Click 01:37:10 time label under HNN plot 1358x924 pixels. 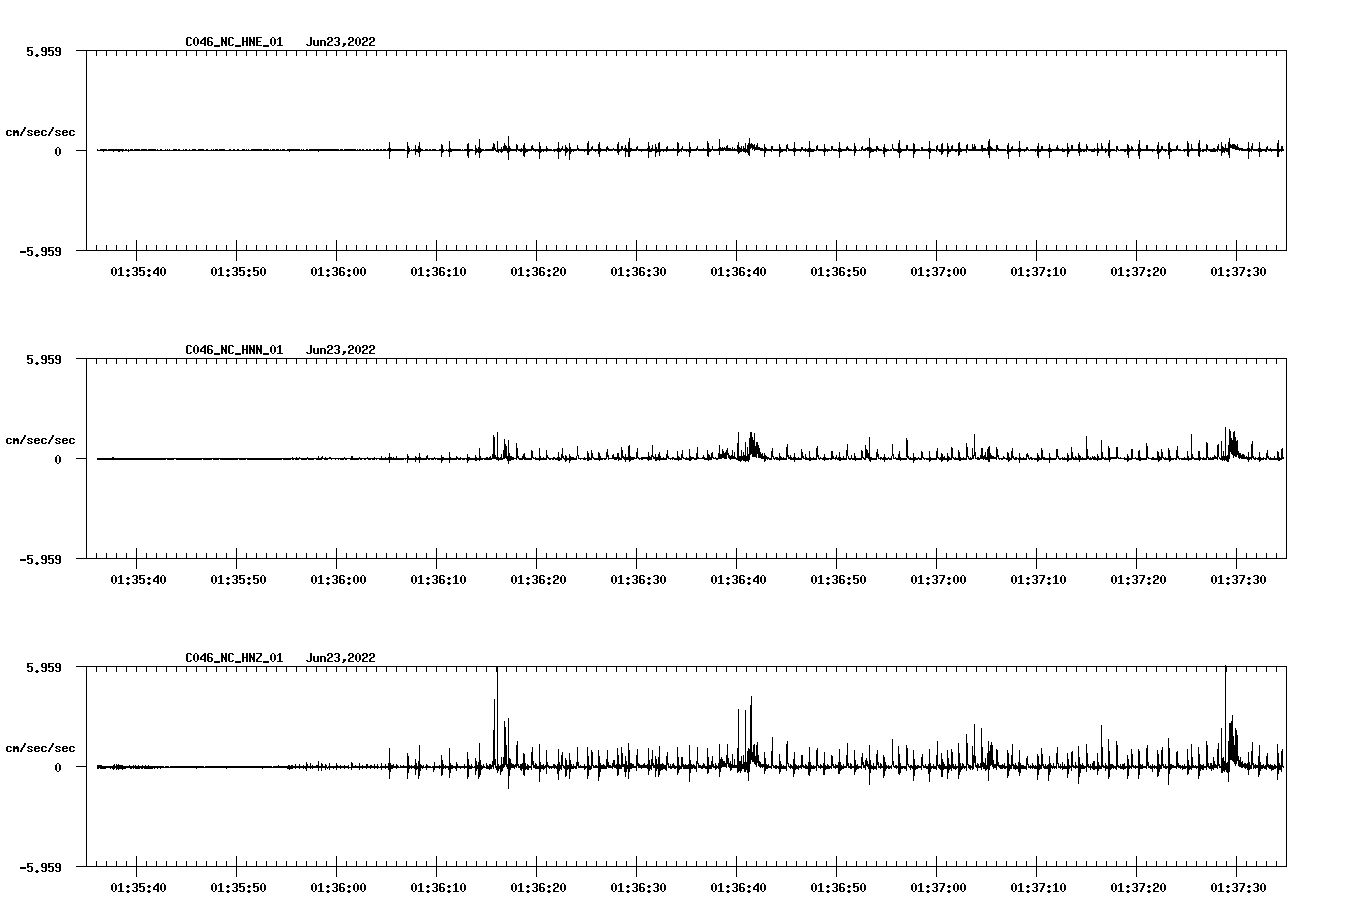point(1038,580)
